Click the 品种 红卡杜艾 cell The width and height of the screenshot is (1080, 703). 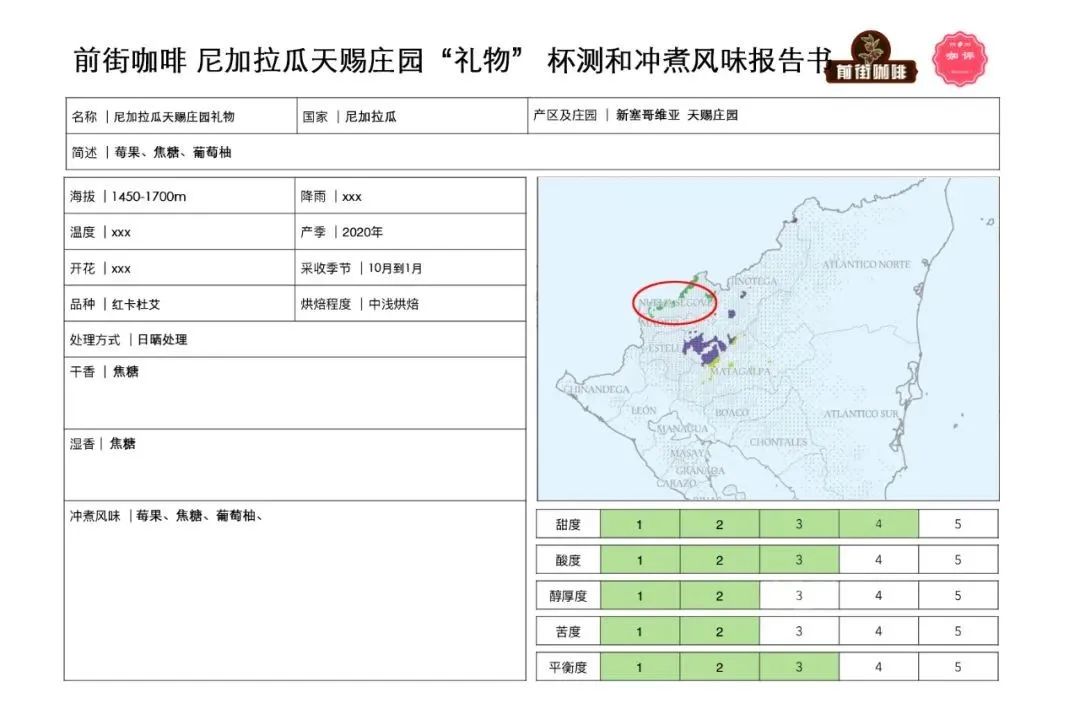pos(180,304)
